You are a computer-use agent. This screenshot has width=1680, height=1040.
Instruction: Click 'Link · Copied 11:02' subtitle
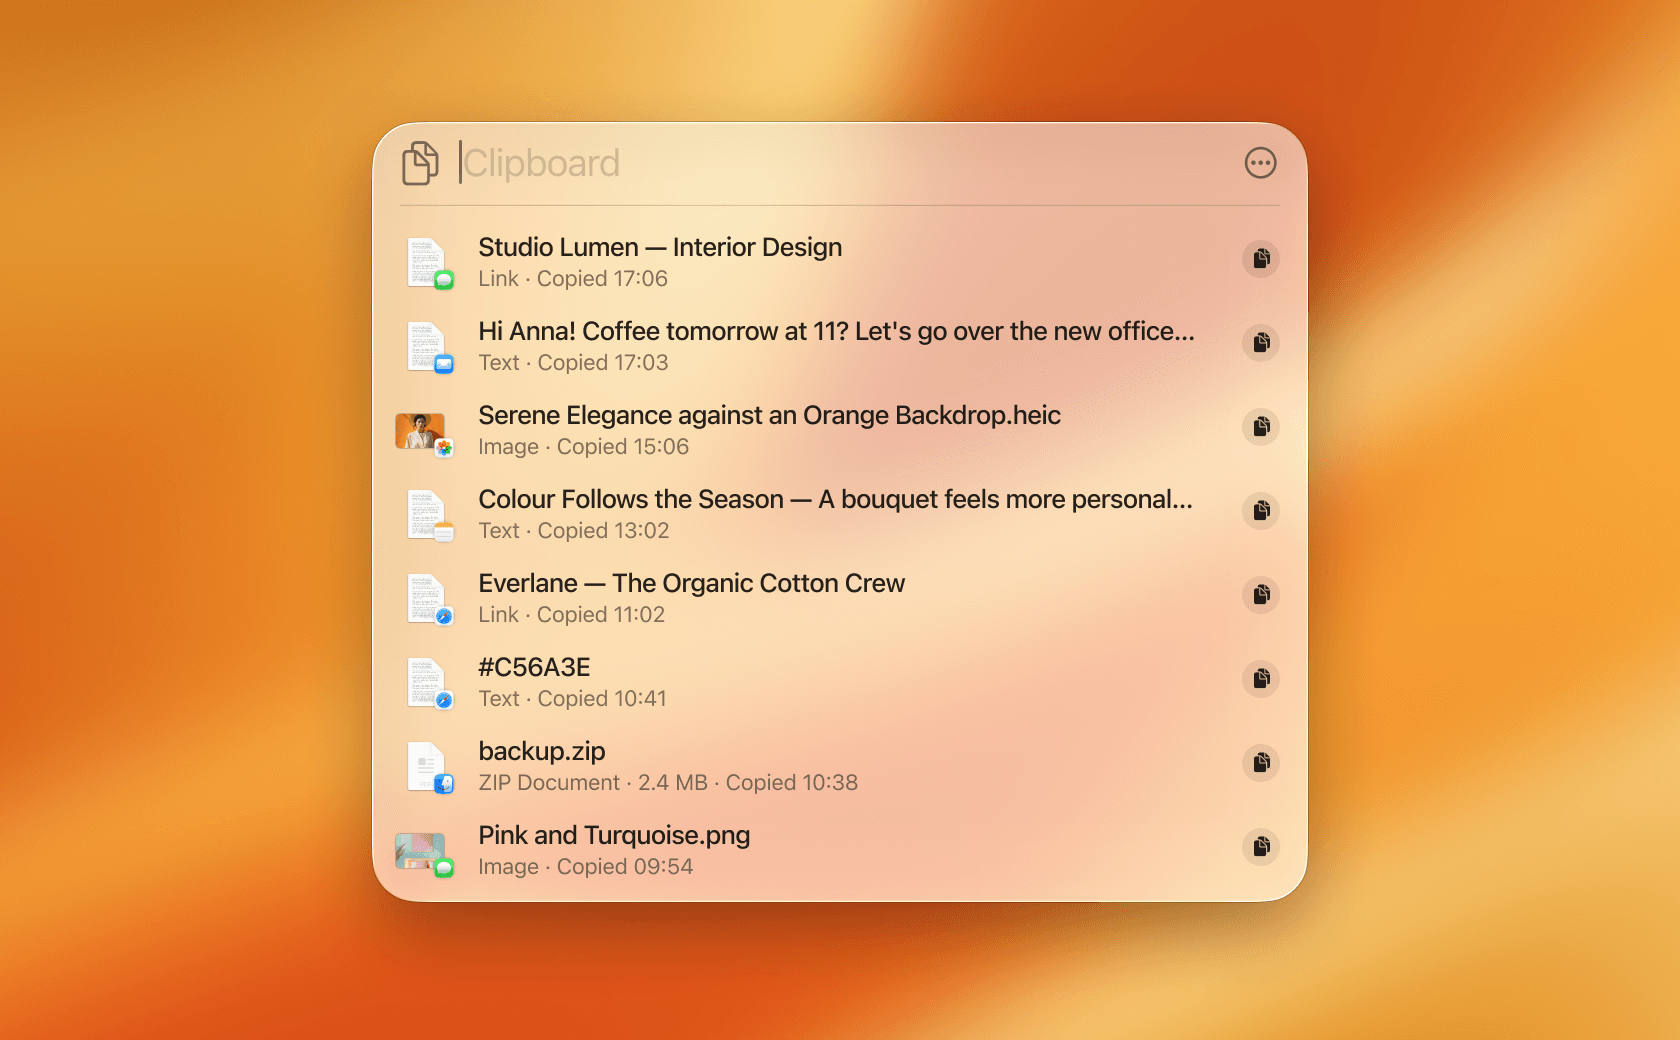[571, 615]
